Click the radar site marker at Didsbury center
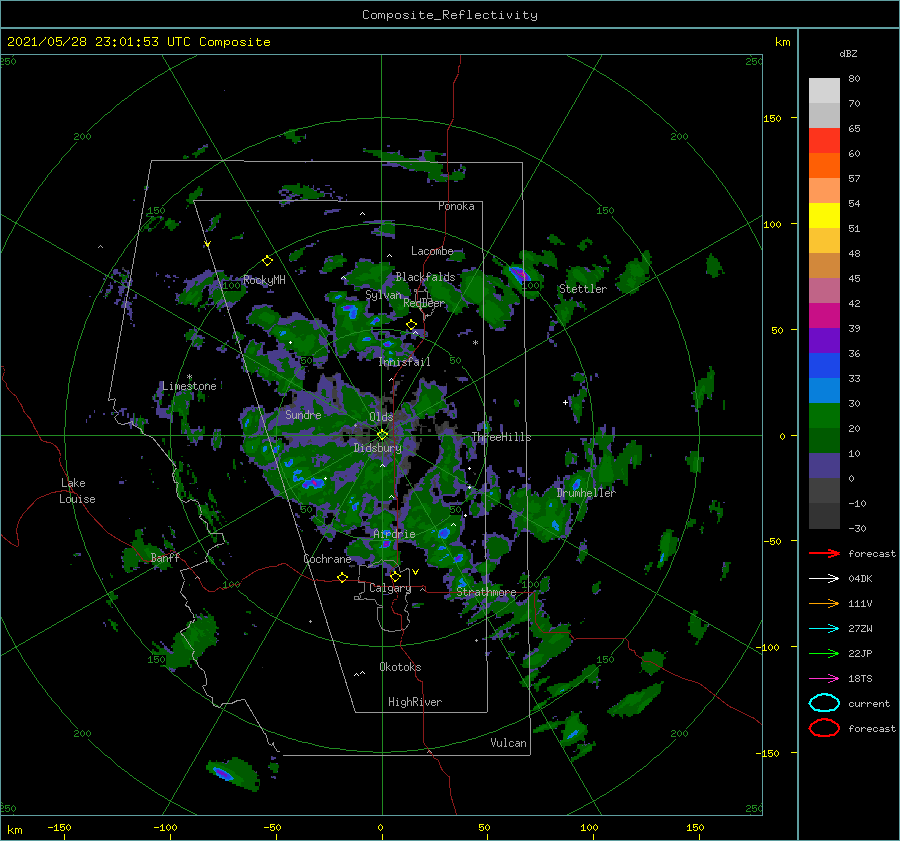 pos(382,435)
